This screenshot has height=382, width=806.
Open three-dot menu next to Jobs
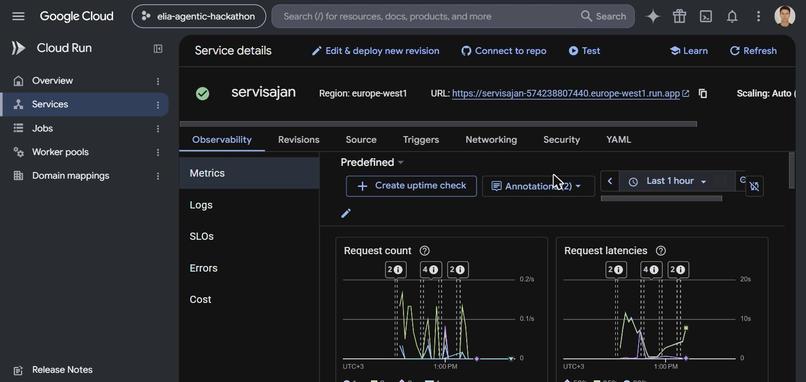click(158, 129)
